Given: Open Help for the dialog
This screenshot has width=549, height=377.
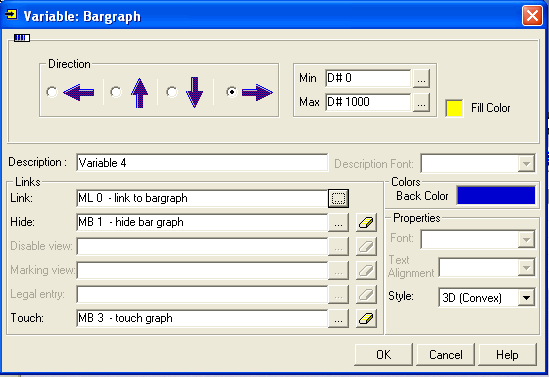Looking at the screenshot, I should point(507,355).
